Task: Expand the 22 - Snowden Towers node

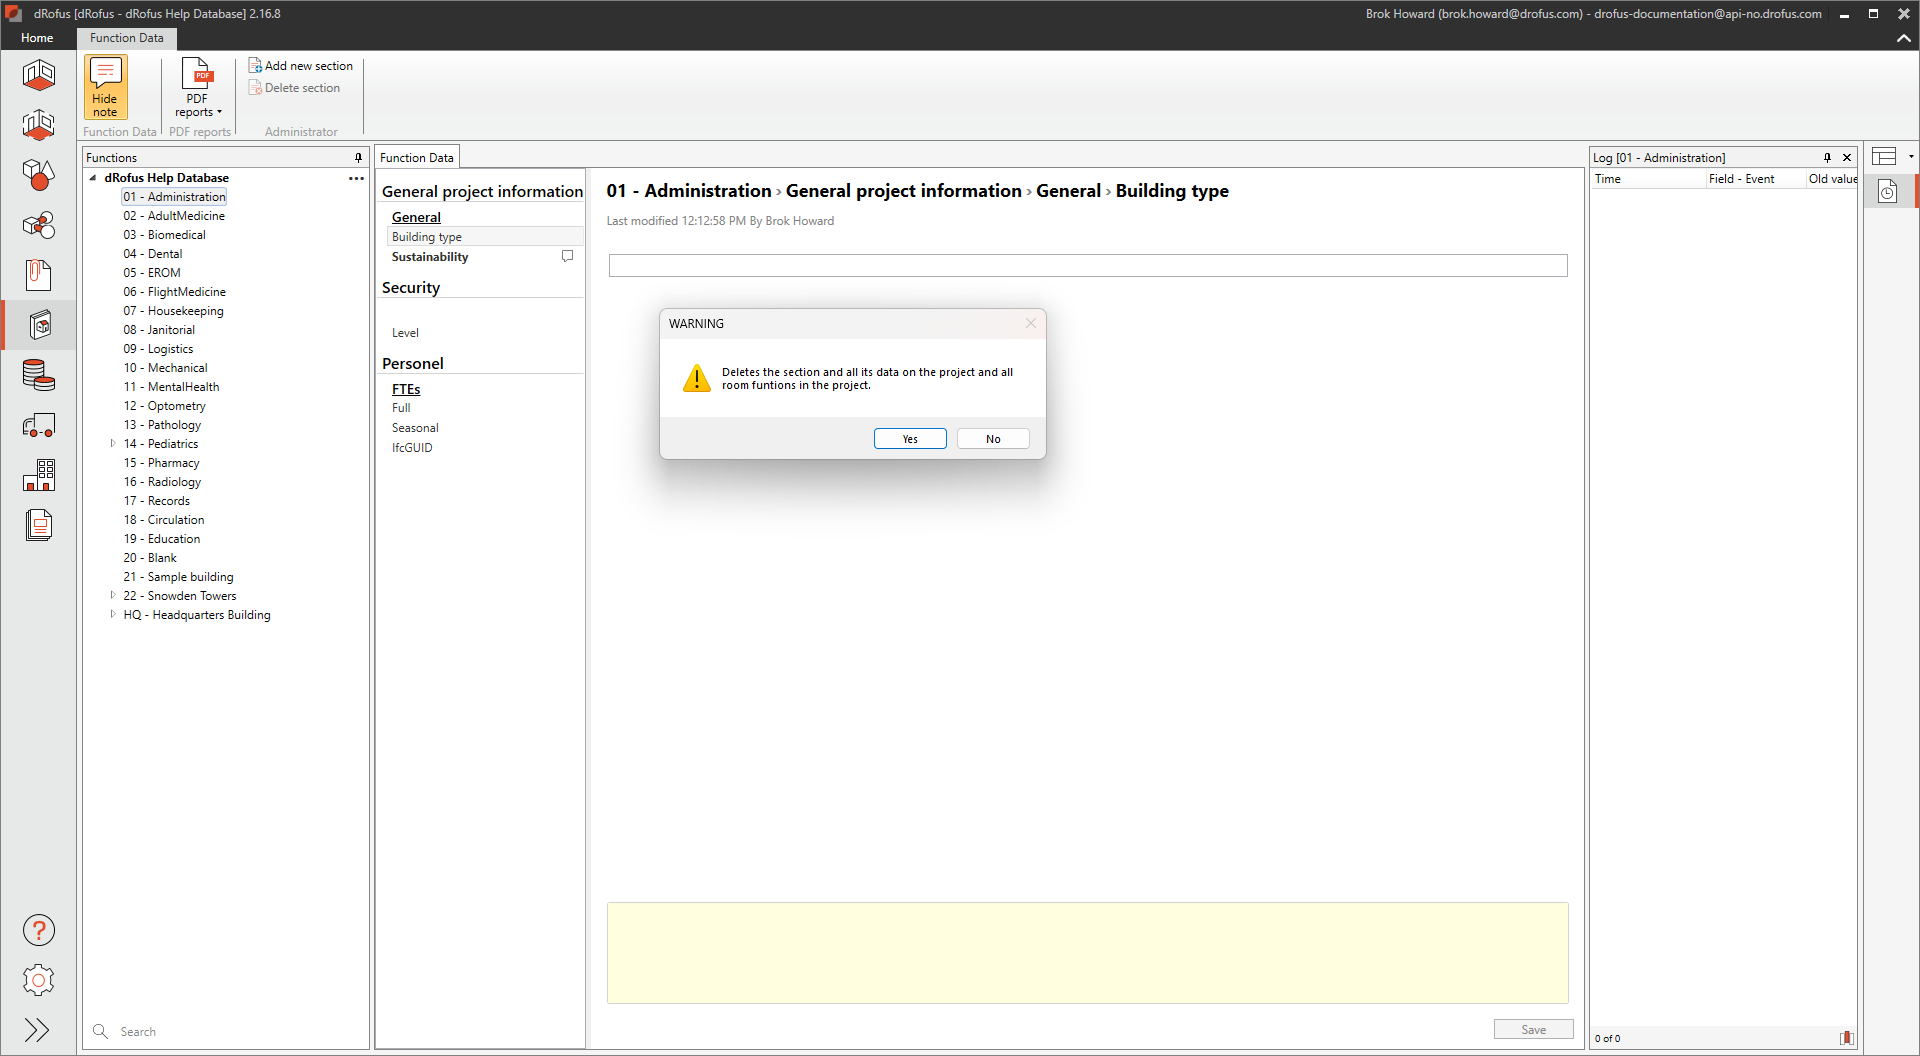Action: pyautogui.click(x=113, y=595)
